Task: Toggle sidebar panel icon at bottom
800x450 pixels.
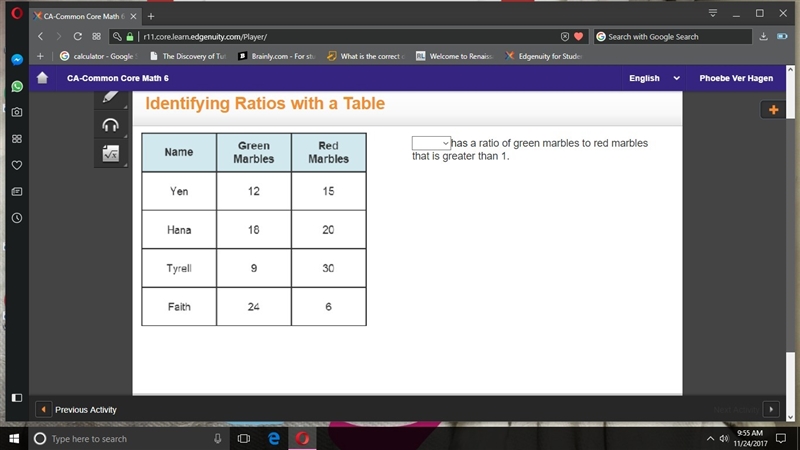Action: point(17,397)
